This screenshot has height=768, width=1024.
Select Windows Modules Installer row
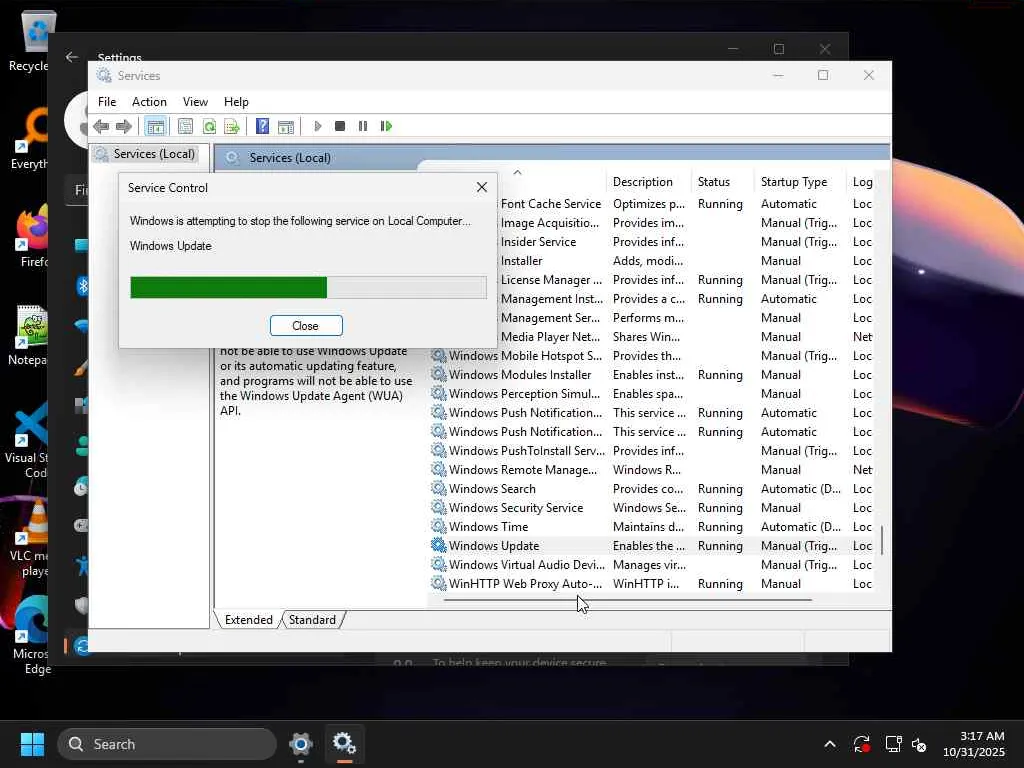652,375
